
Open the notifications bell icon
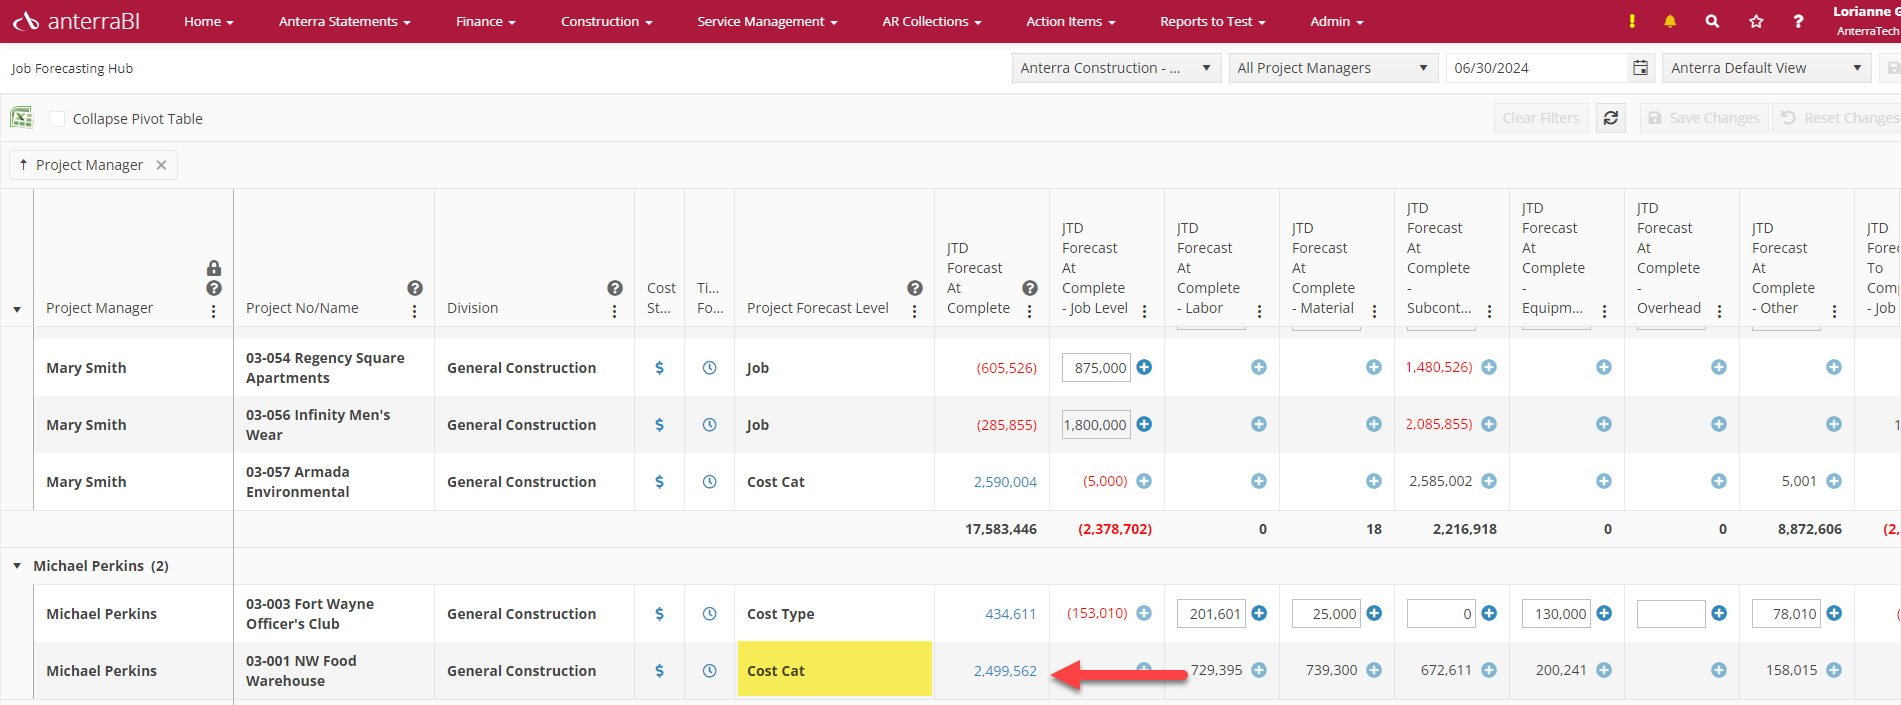[x=1670, y=21]
